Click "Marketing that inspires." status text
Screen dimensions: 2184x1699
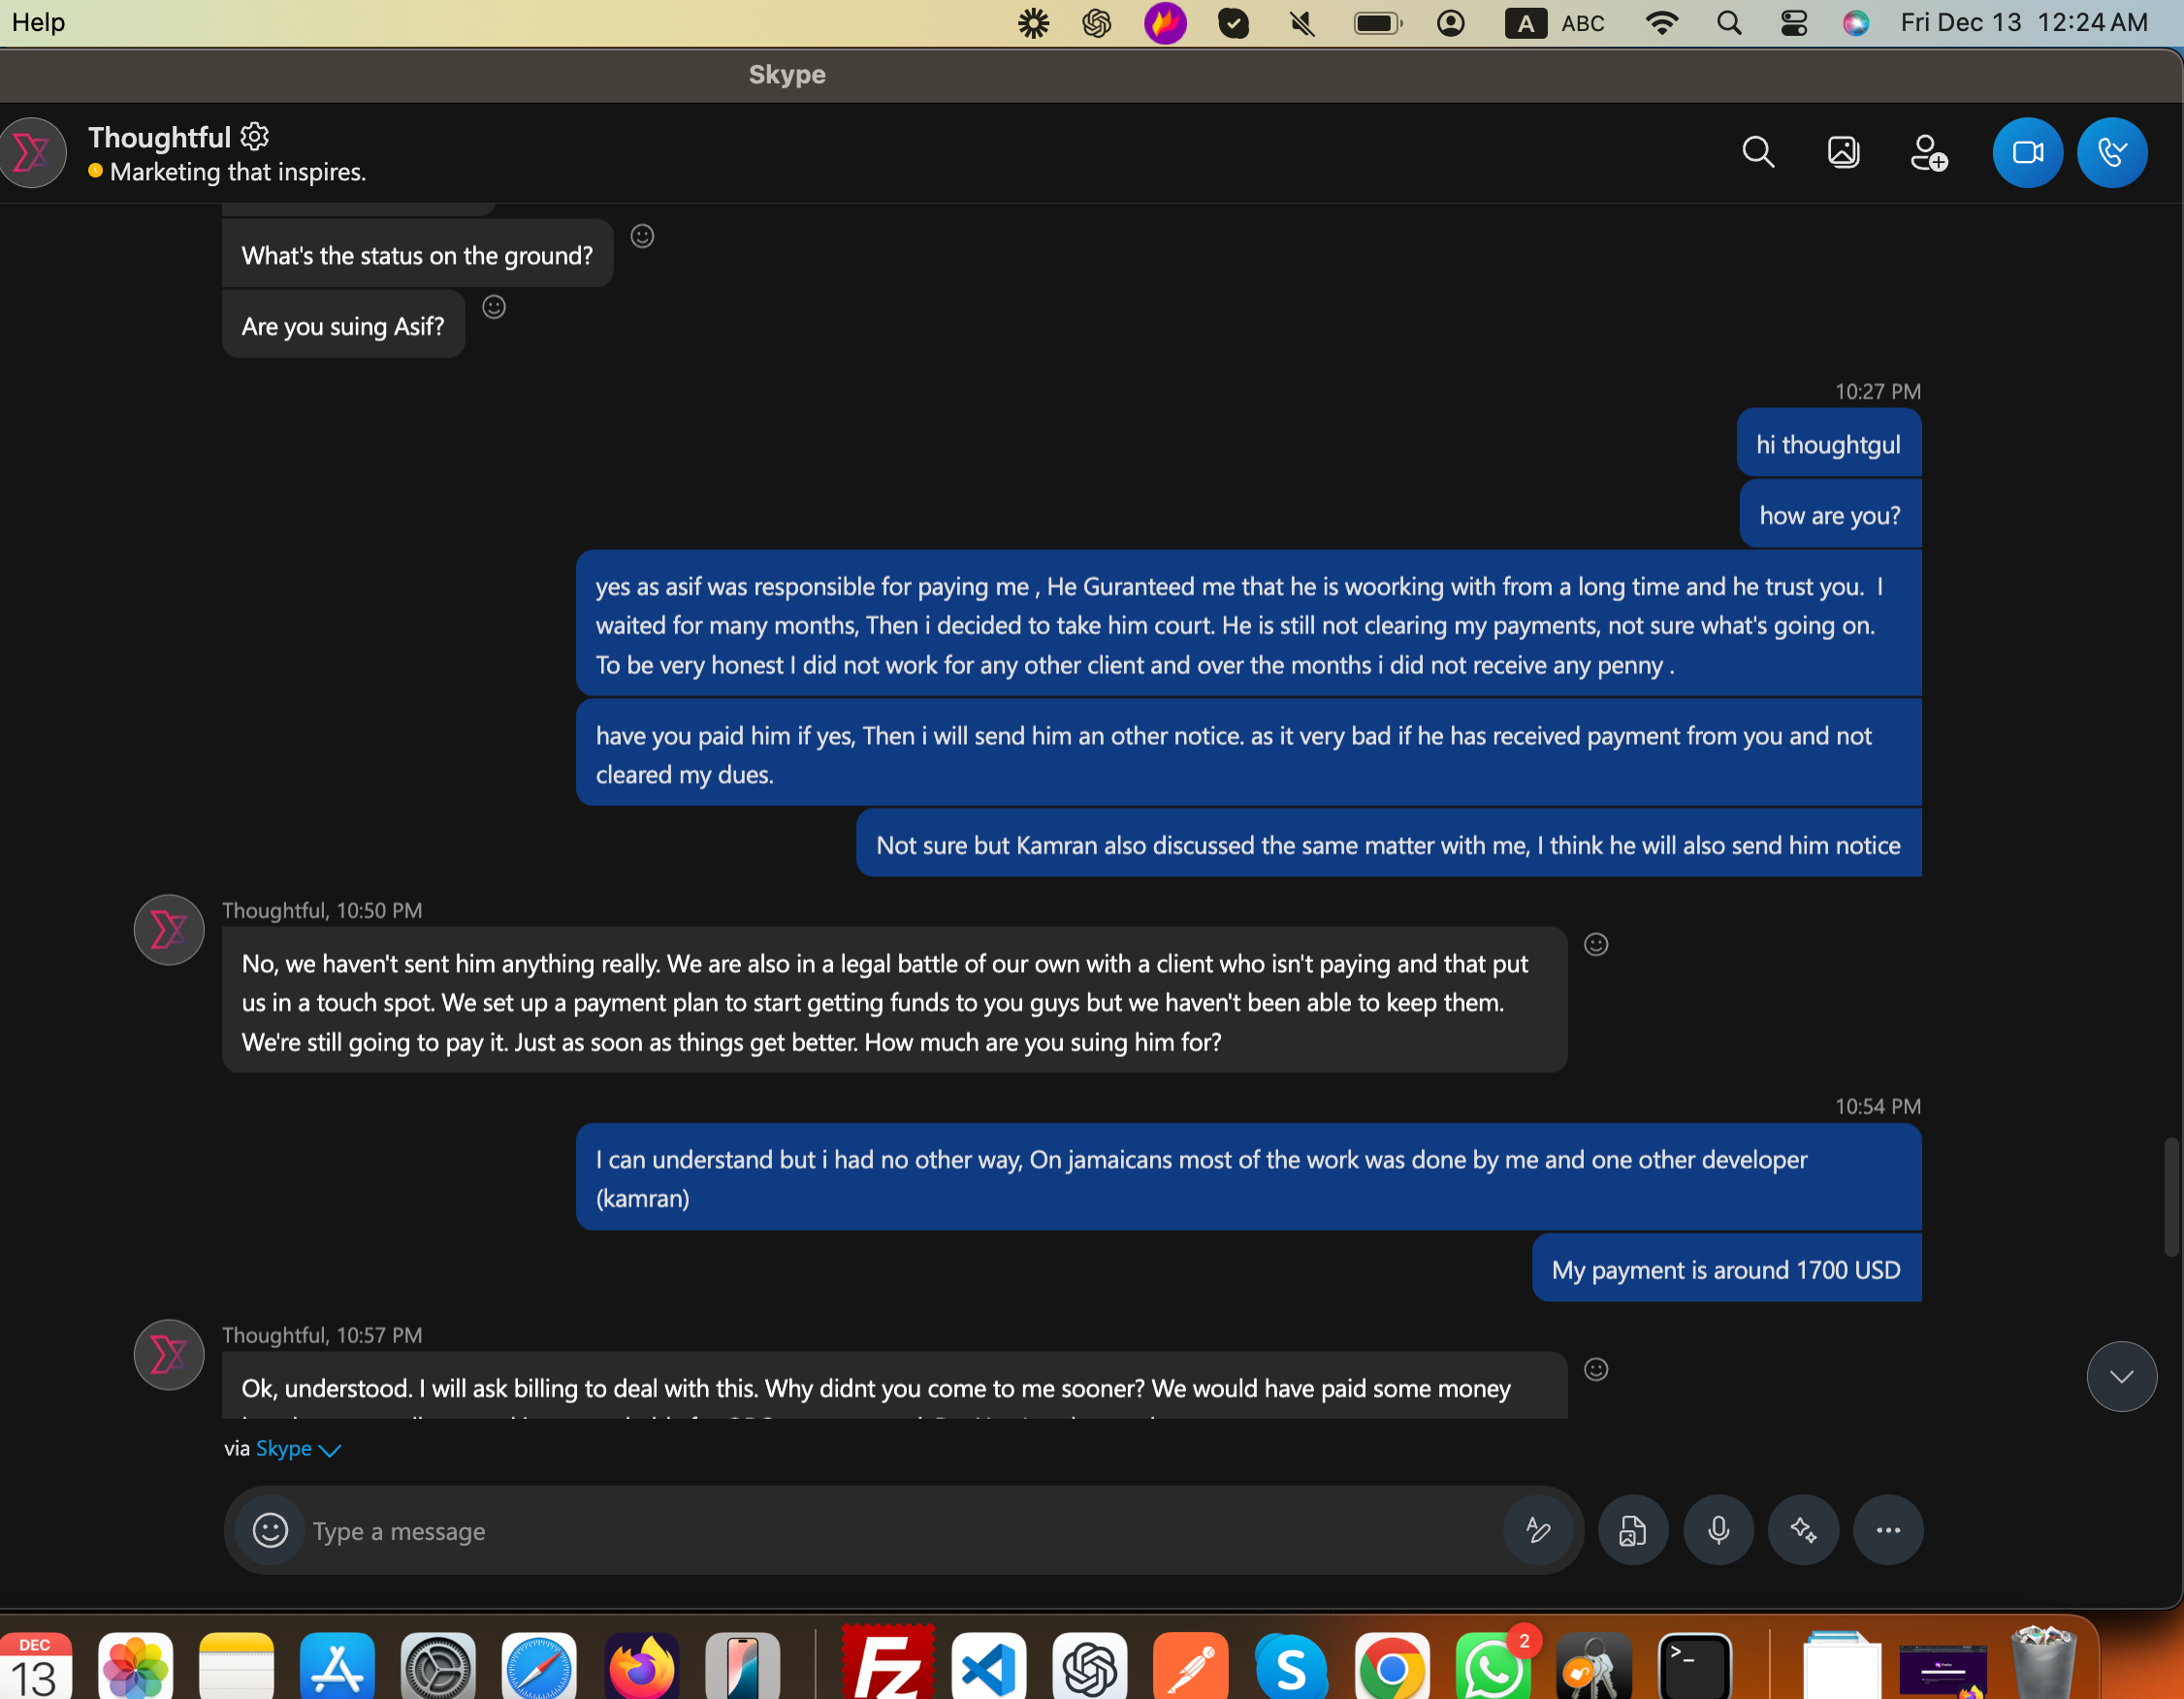pyautogui.click(x=238, y=172)
